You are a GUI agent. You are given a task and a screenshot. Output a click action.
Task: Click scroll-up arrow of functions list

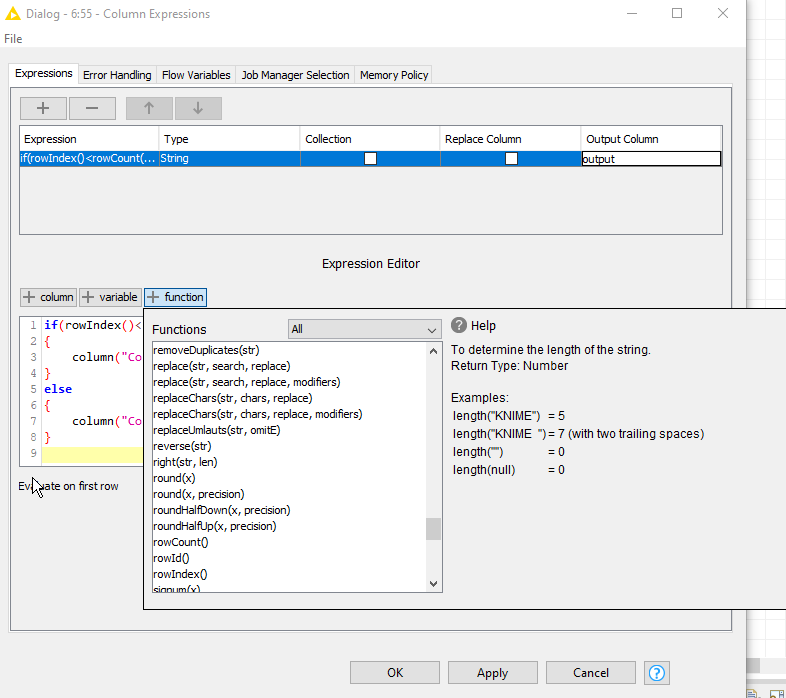pos(434,351)
